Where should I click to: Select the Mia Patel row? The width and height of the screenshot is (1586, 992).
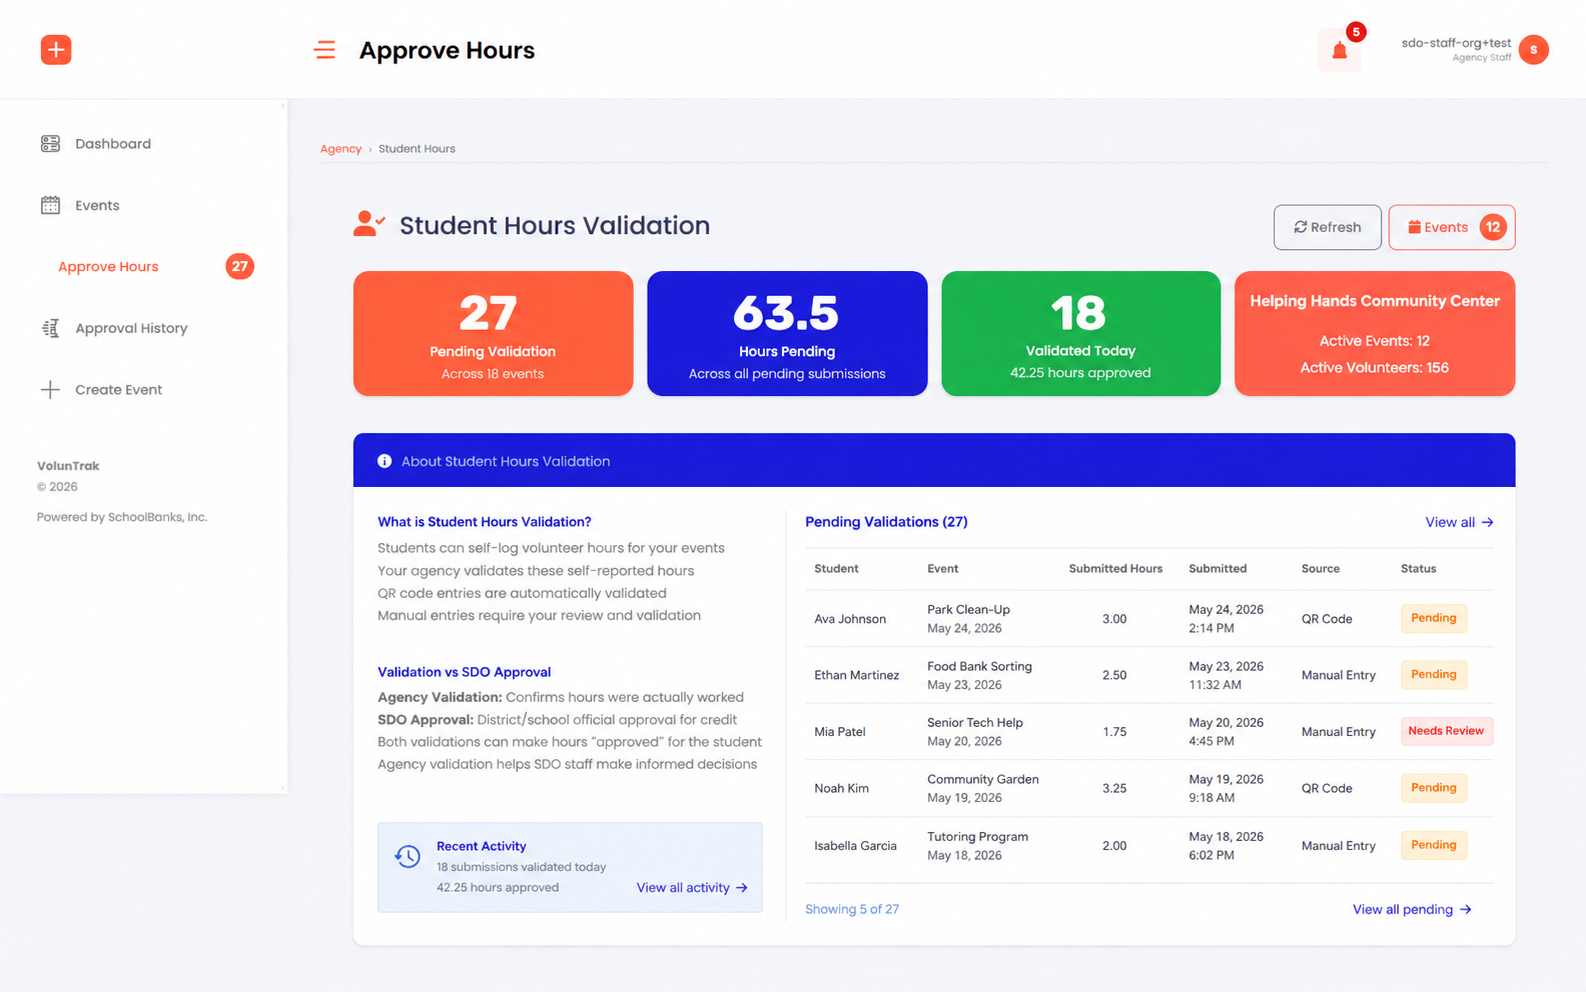pos(1149,731)
